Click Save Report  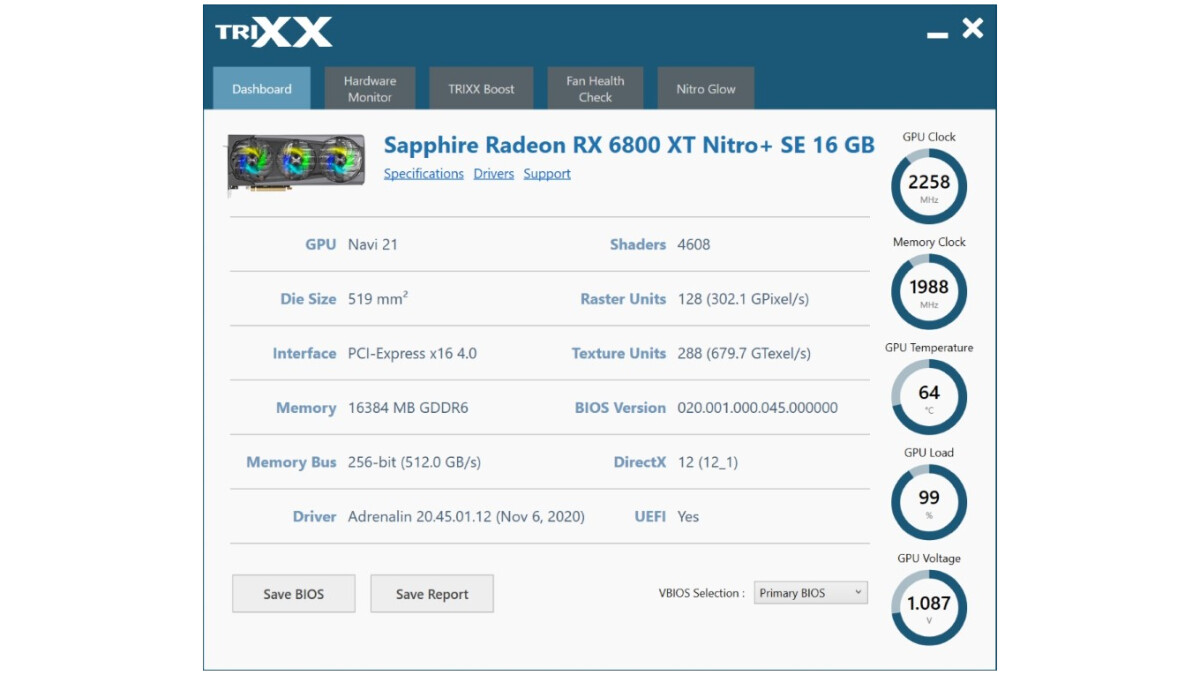click(431, 593)
